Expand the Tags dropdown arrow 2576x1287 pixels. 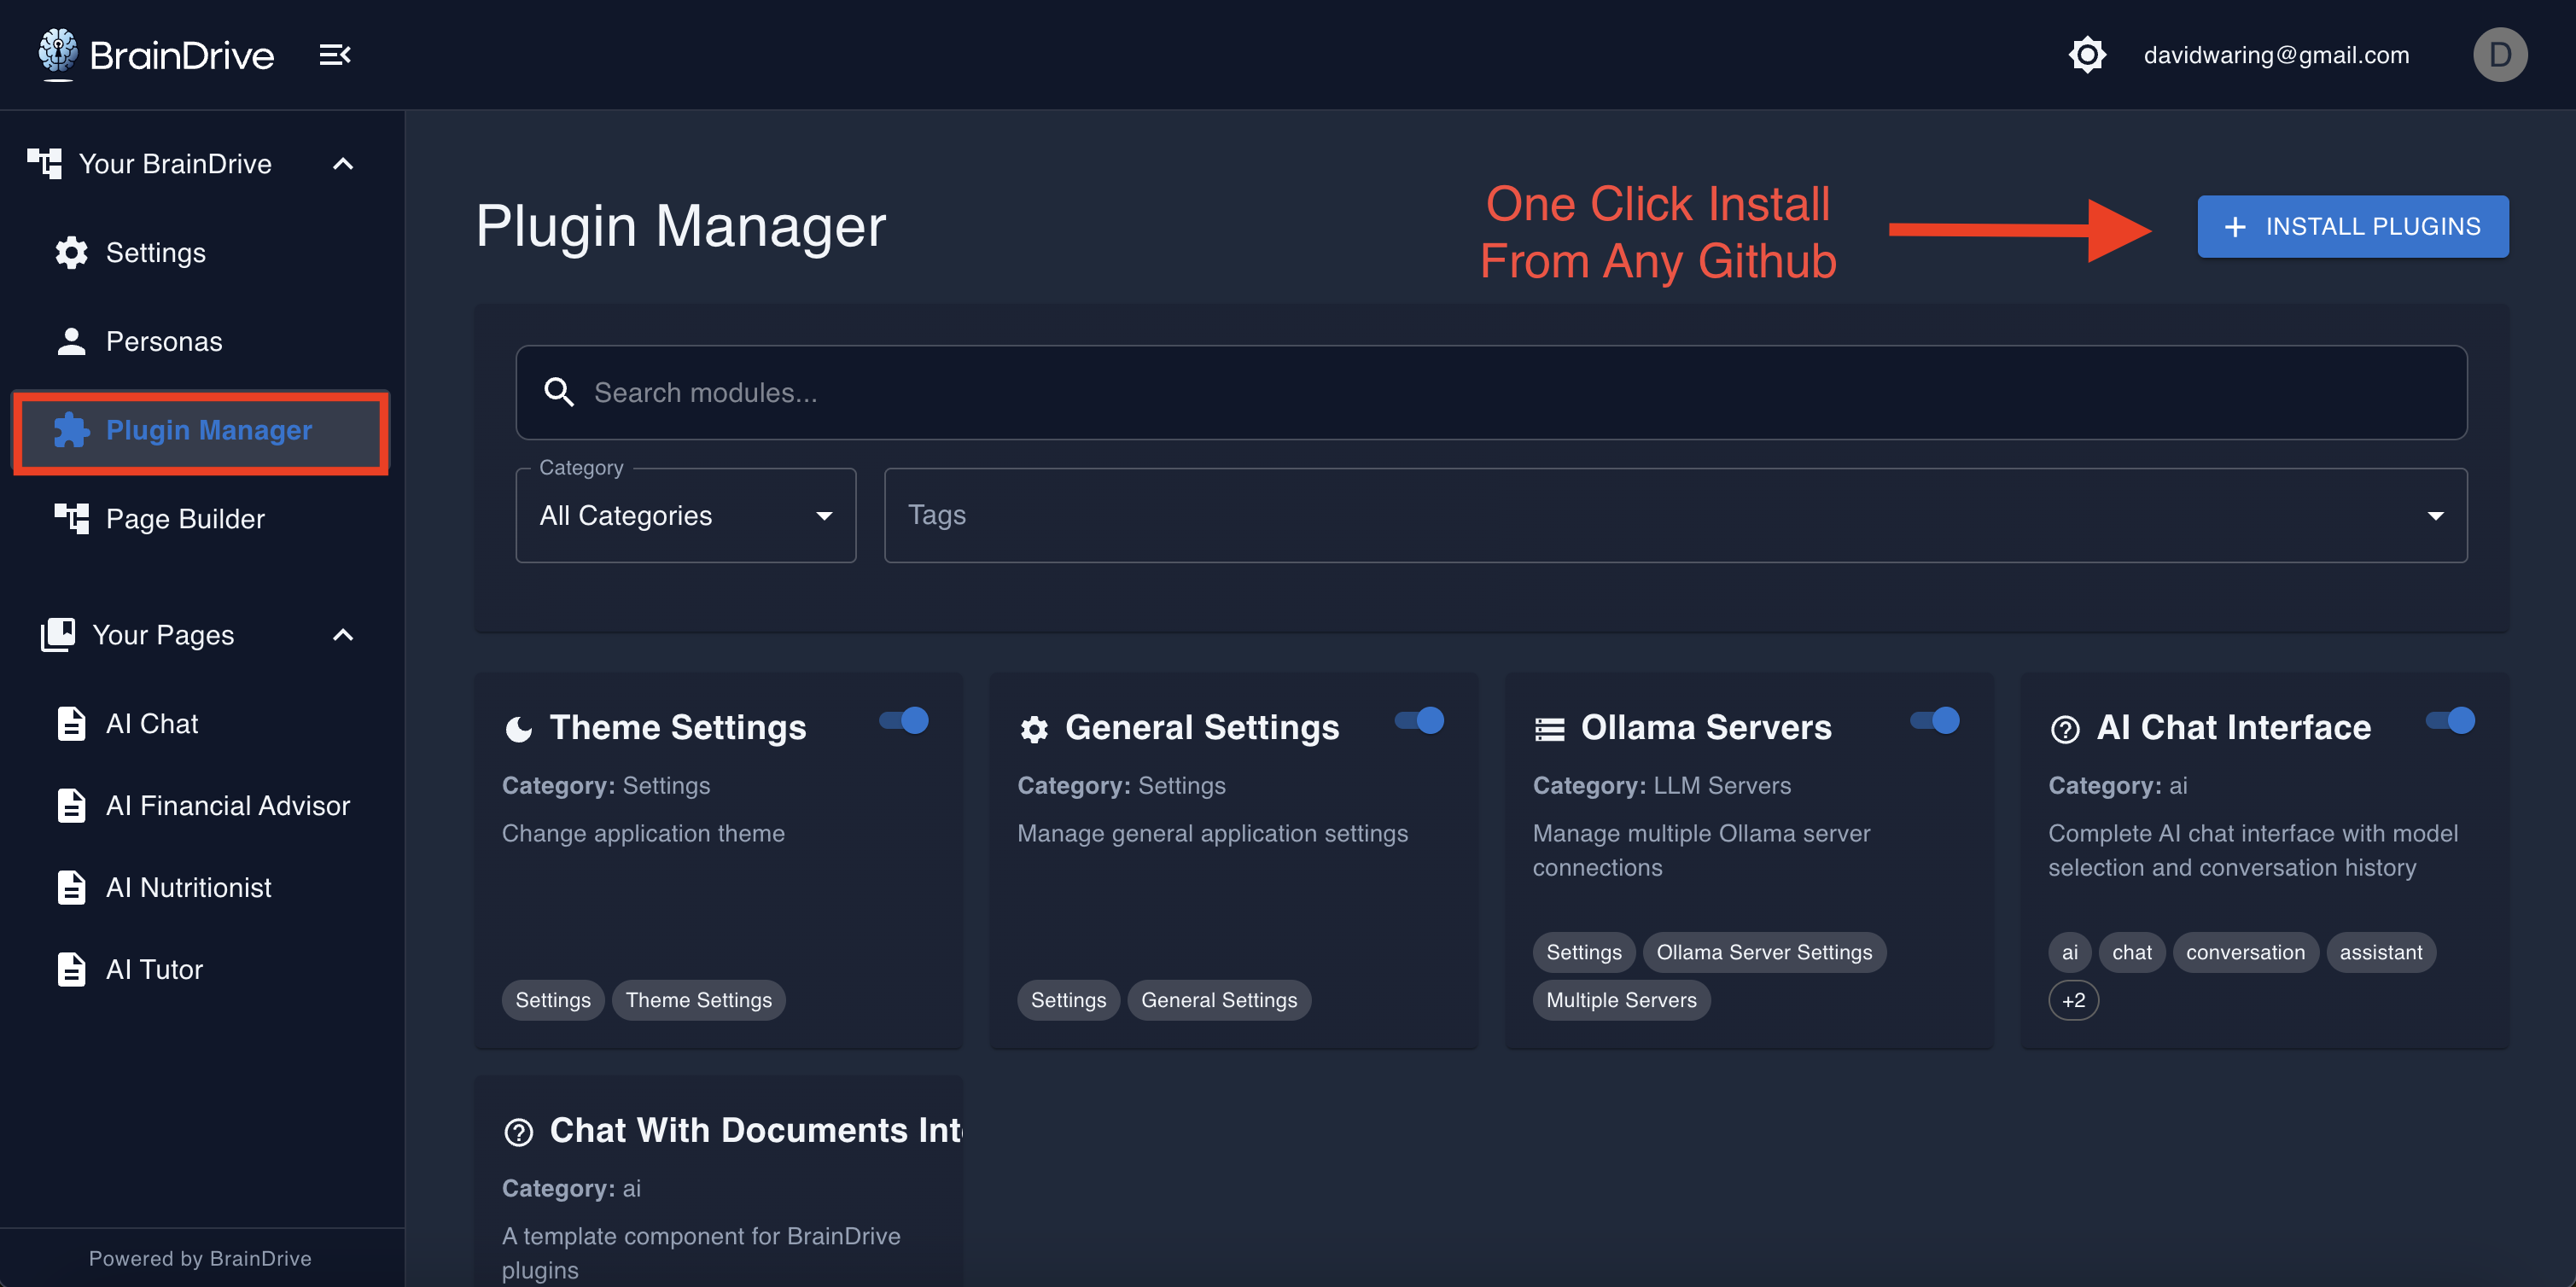(2435, 516)
